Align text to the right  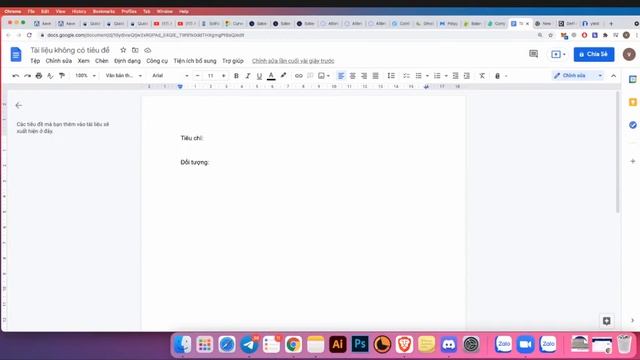click(364, 76)
